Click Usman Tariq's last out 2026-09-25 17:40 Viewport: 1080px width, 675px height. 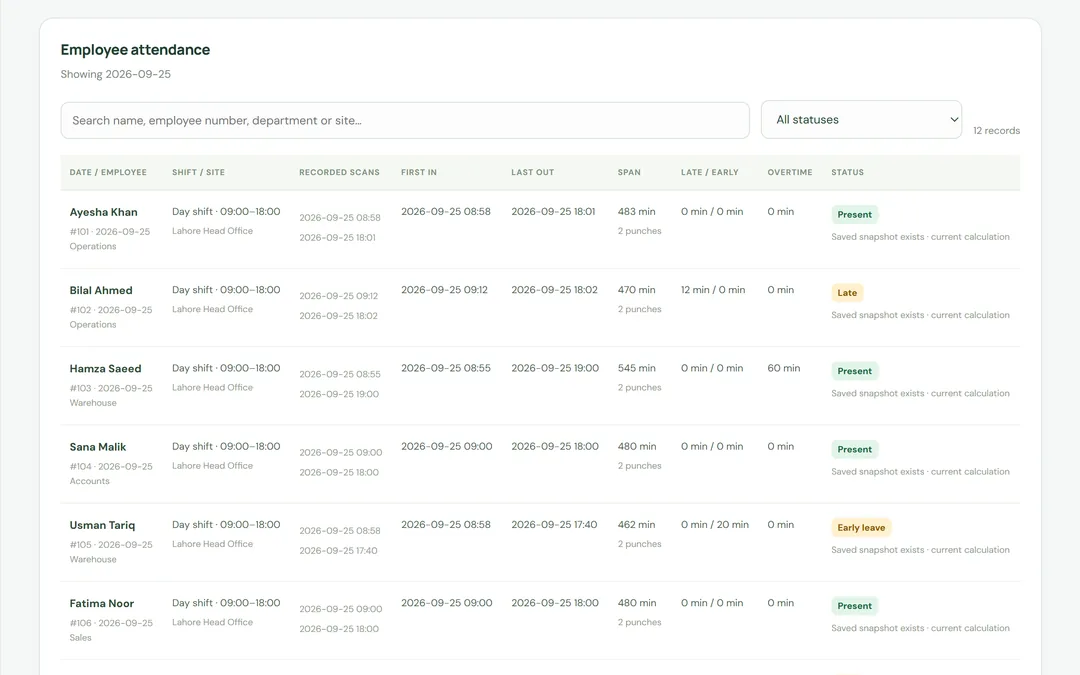pyautogui.click(x=554, y=525)
